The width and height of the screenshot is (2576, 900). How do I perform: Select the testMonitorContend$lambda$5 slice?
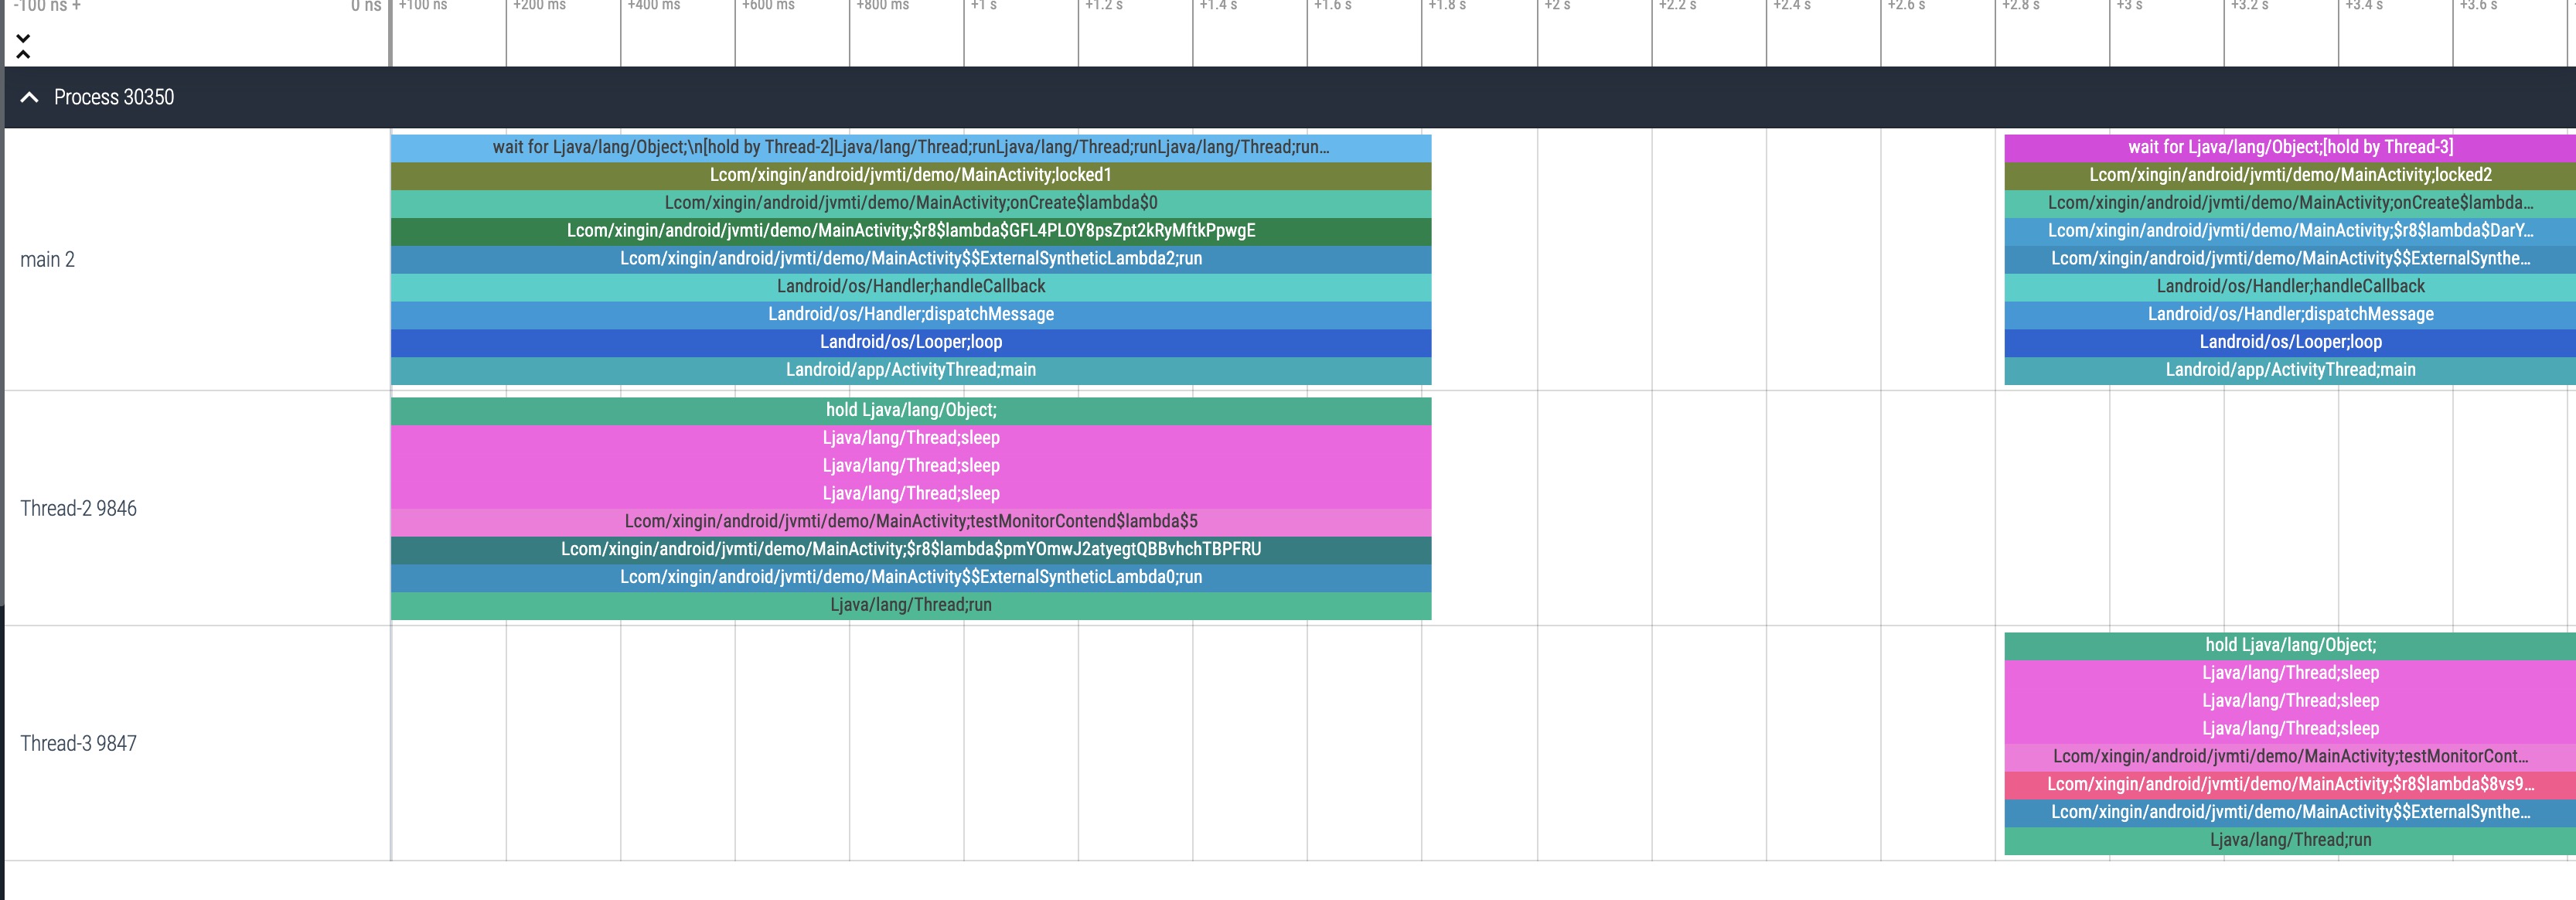tap(910, 521)
